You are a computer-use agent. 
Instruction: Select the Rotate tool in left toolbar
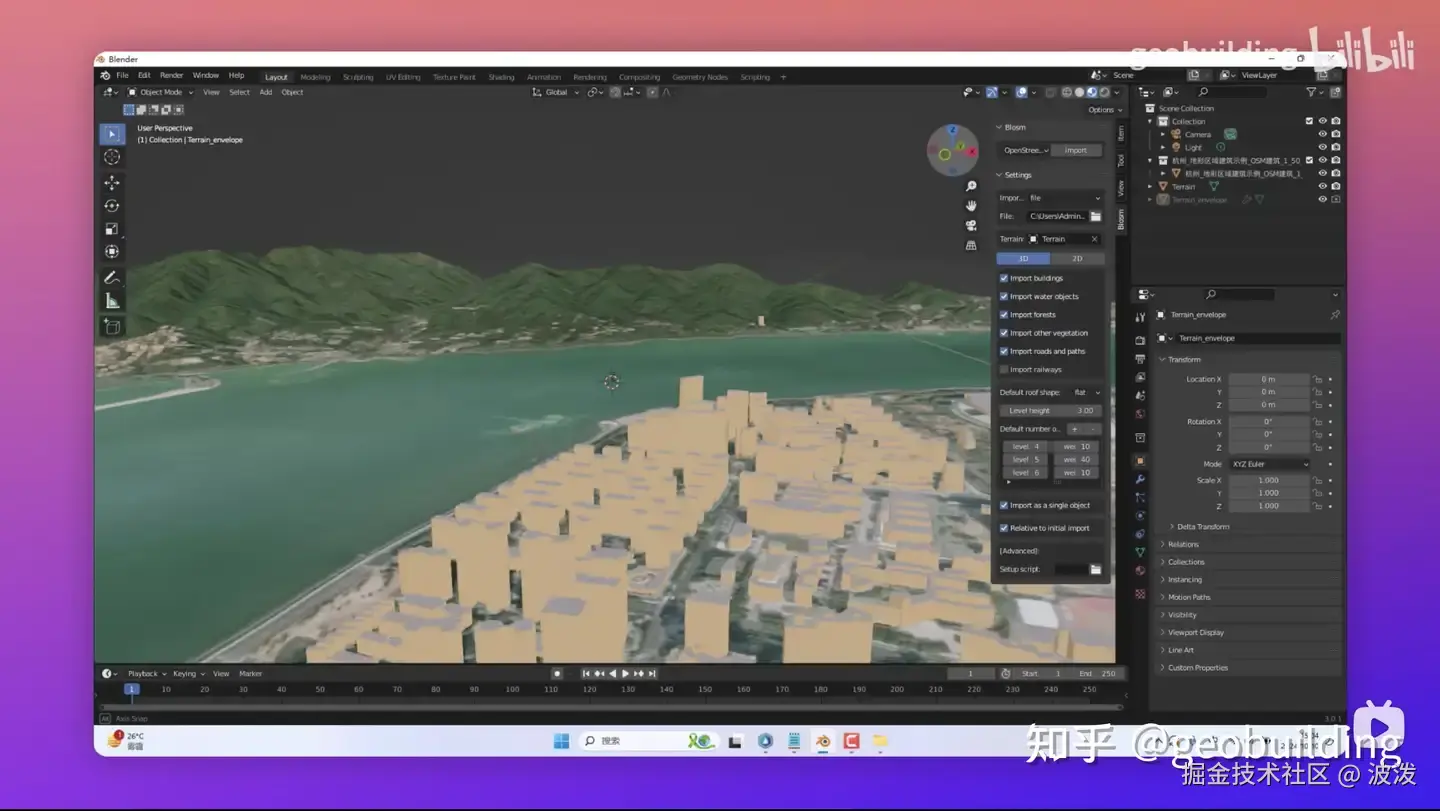coord(112,206)
